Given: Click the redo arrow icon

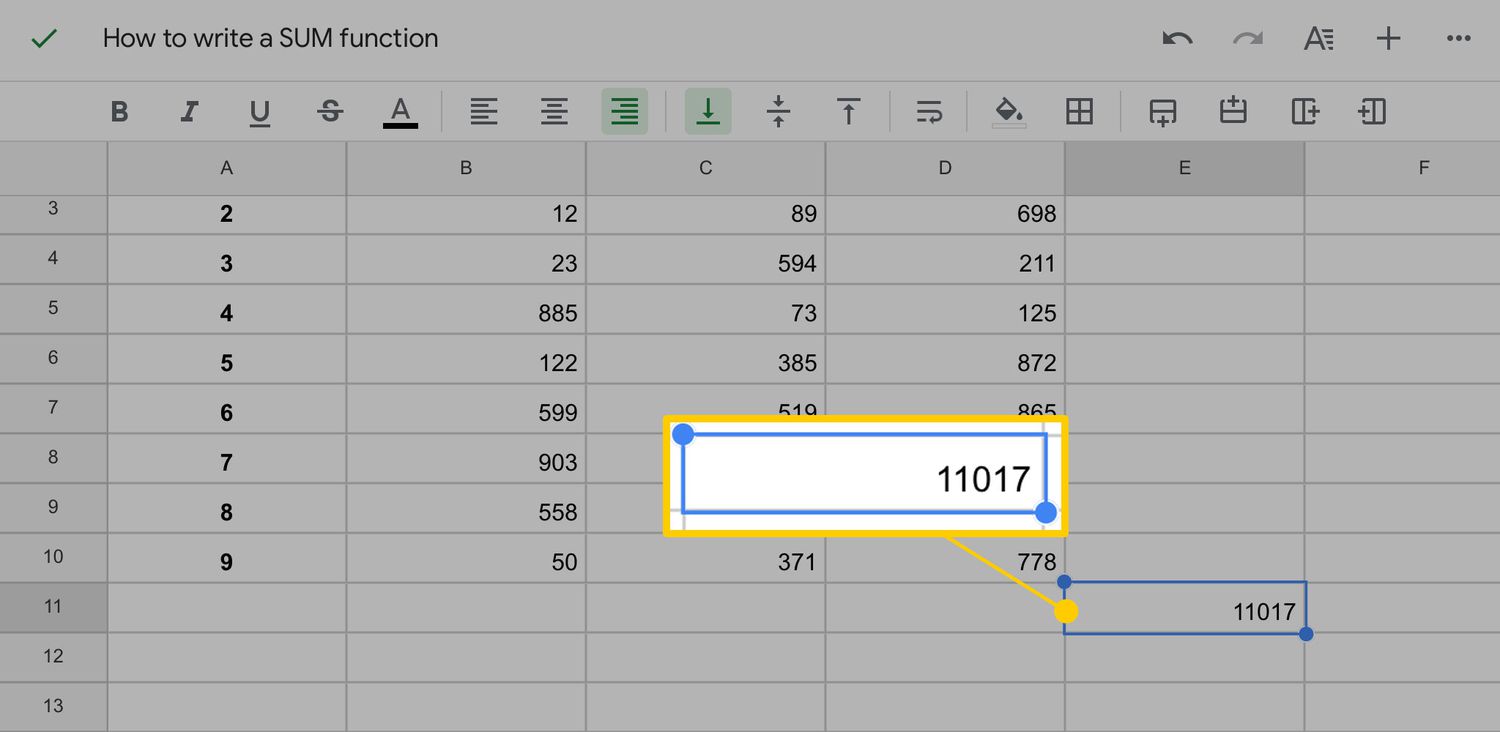Looking at the screenshot, I should 1247,39.
